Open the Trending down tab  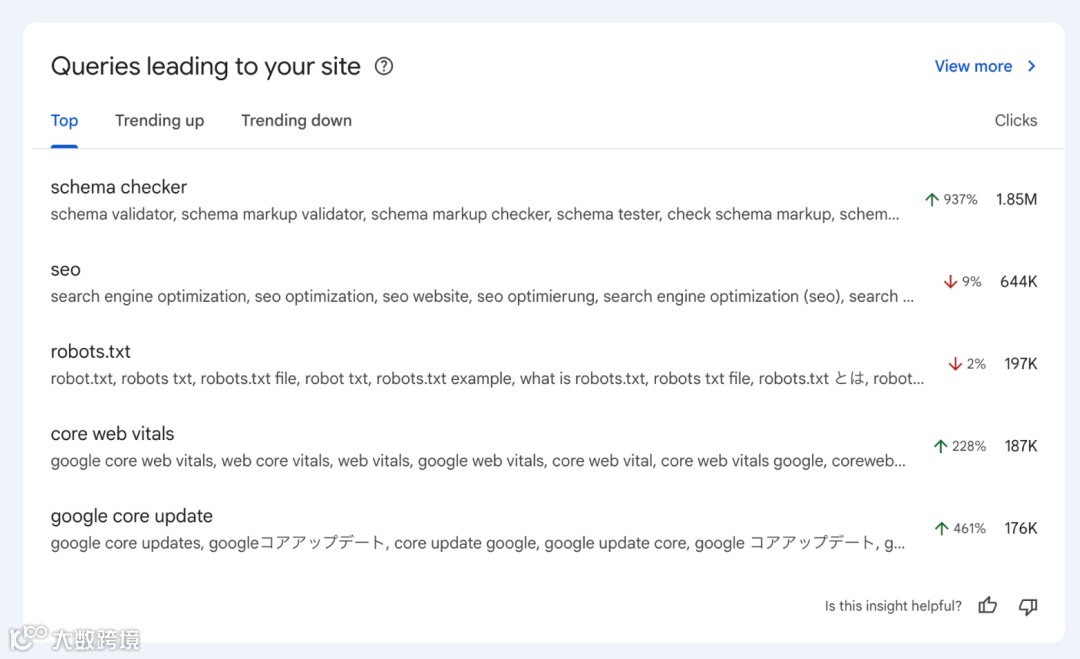tap(296, 121)
